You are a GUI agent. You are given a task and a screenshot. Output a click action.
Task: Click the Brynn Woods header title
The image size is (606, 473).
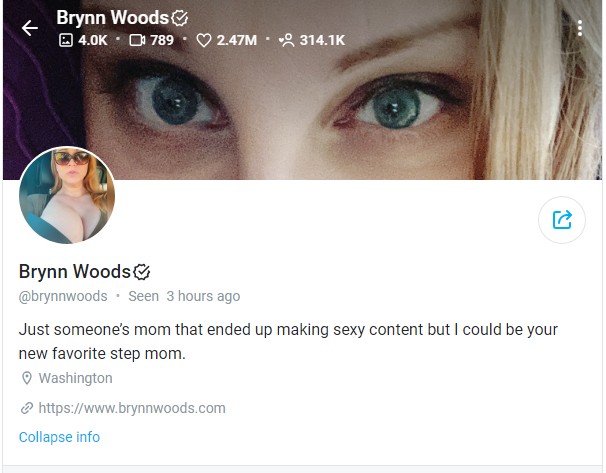(112, 18)
